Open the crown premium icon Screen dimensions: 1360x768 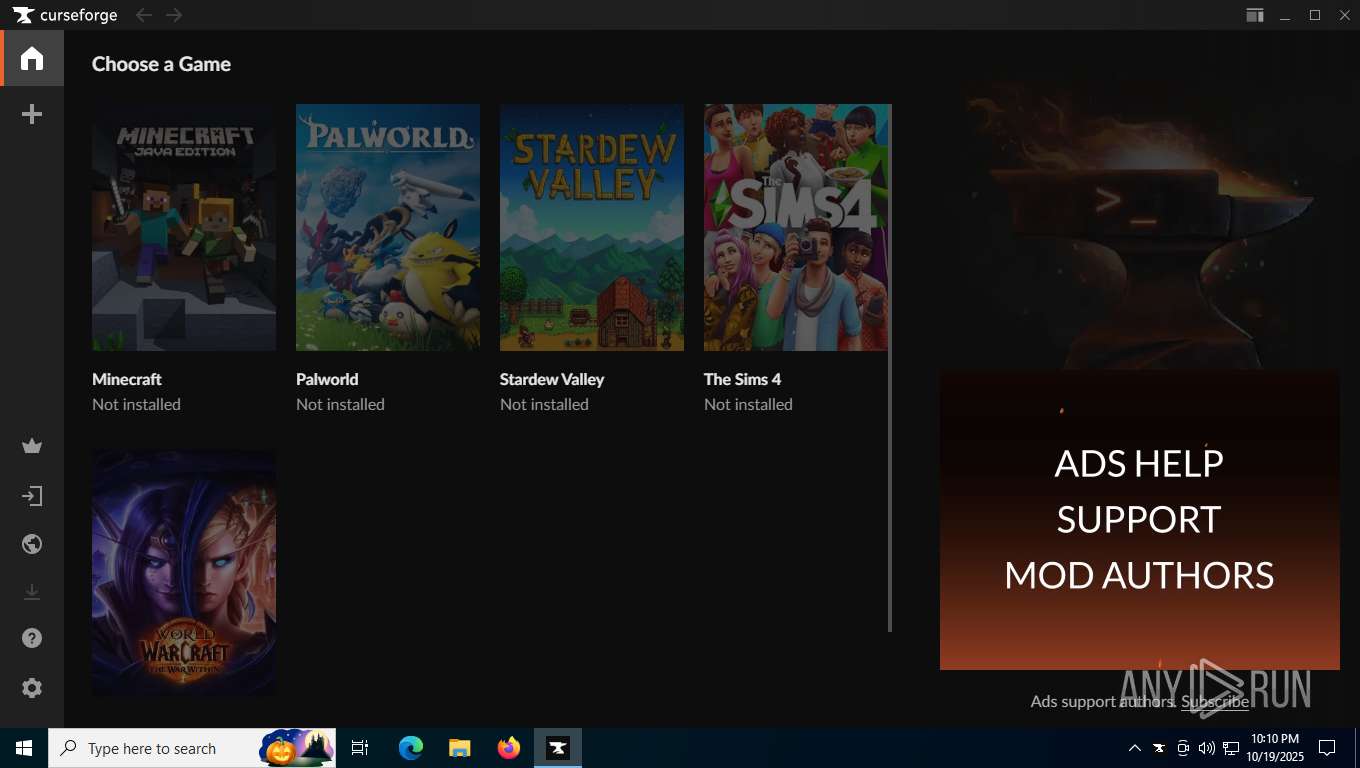(32, 446)
